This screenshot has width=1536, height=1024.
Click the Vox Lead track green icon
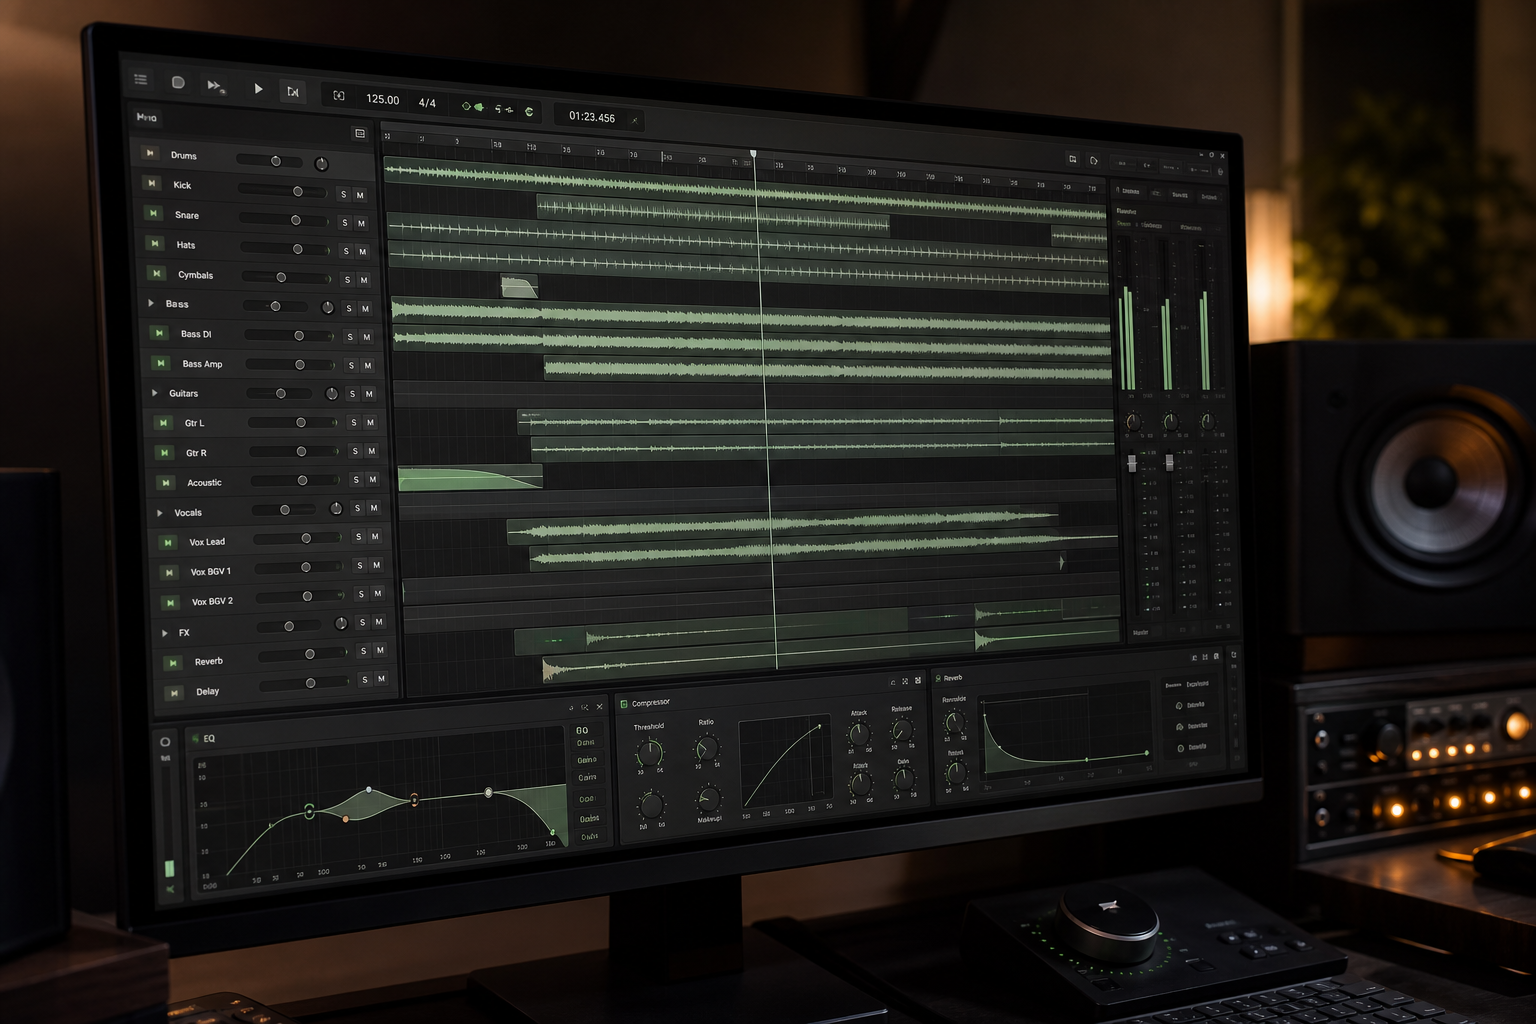coord(168,542)
